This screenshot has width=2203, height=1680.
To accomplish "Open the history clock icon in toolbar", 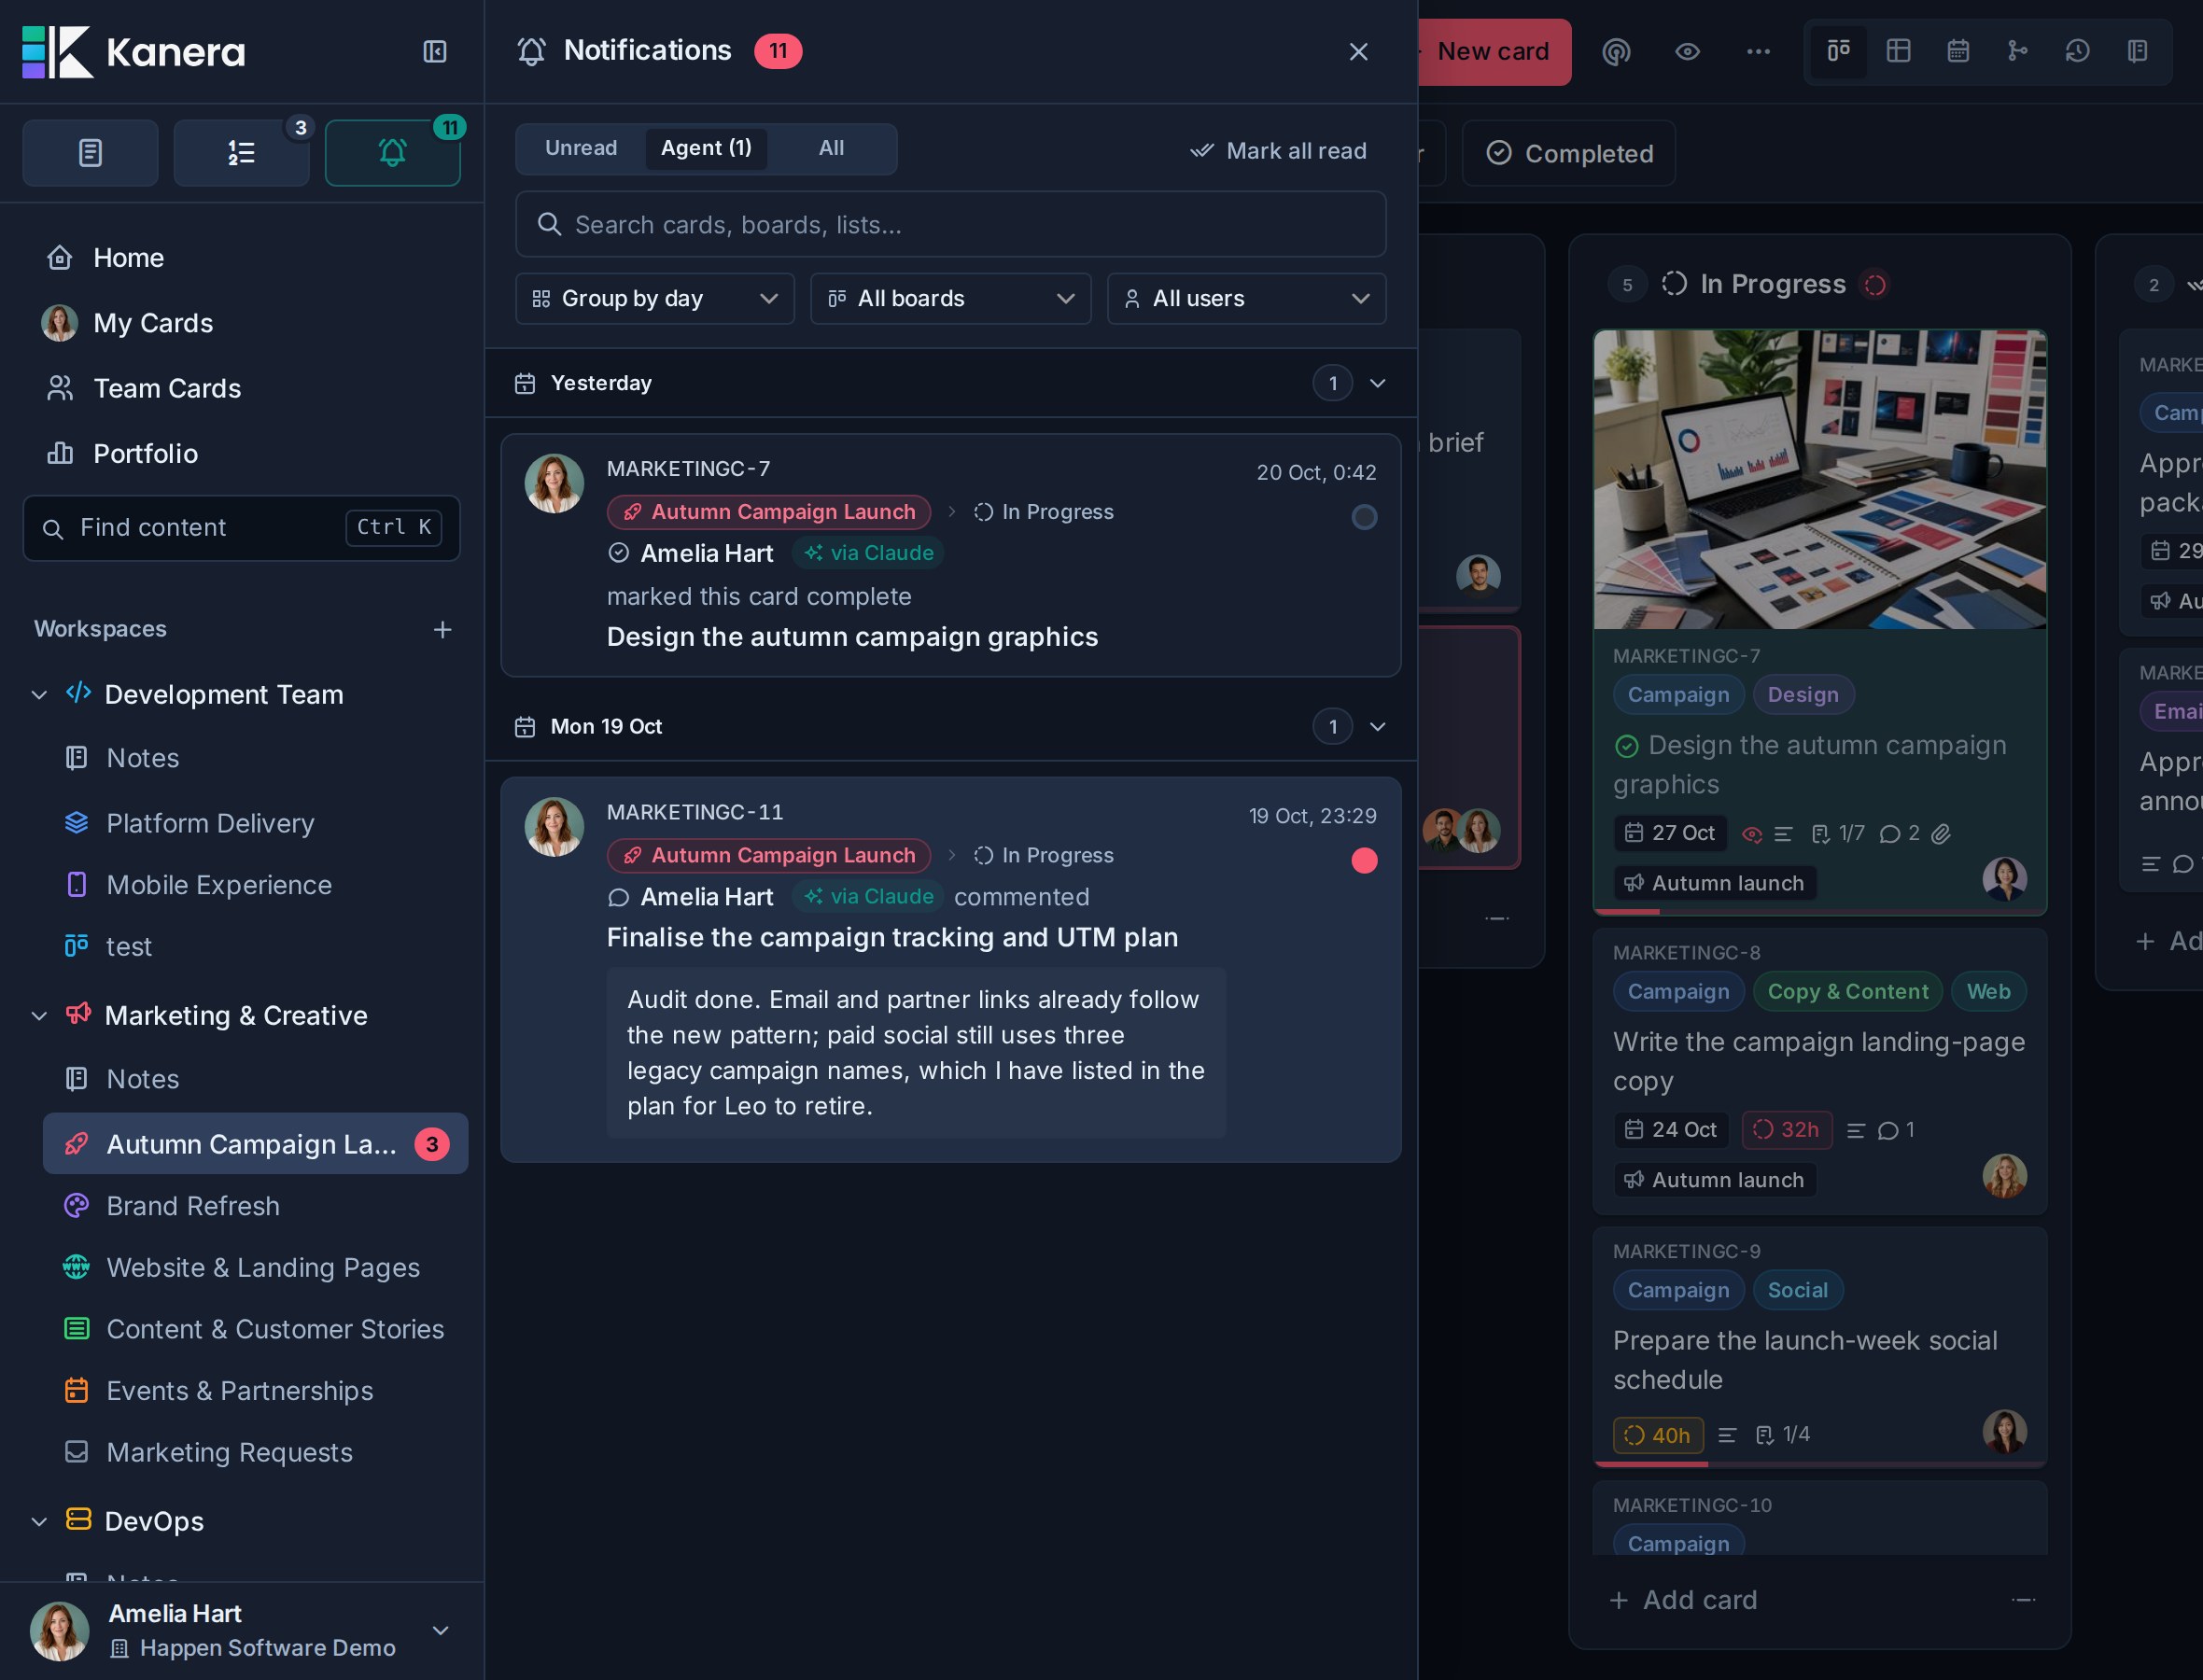I will [x=2077, y=51].
